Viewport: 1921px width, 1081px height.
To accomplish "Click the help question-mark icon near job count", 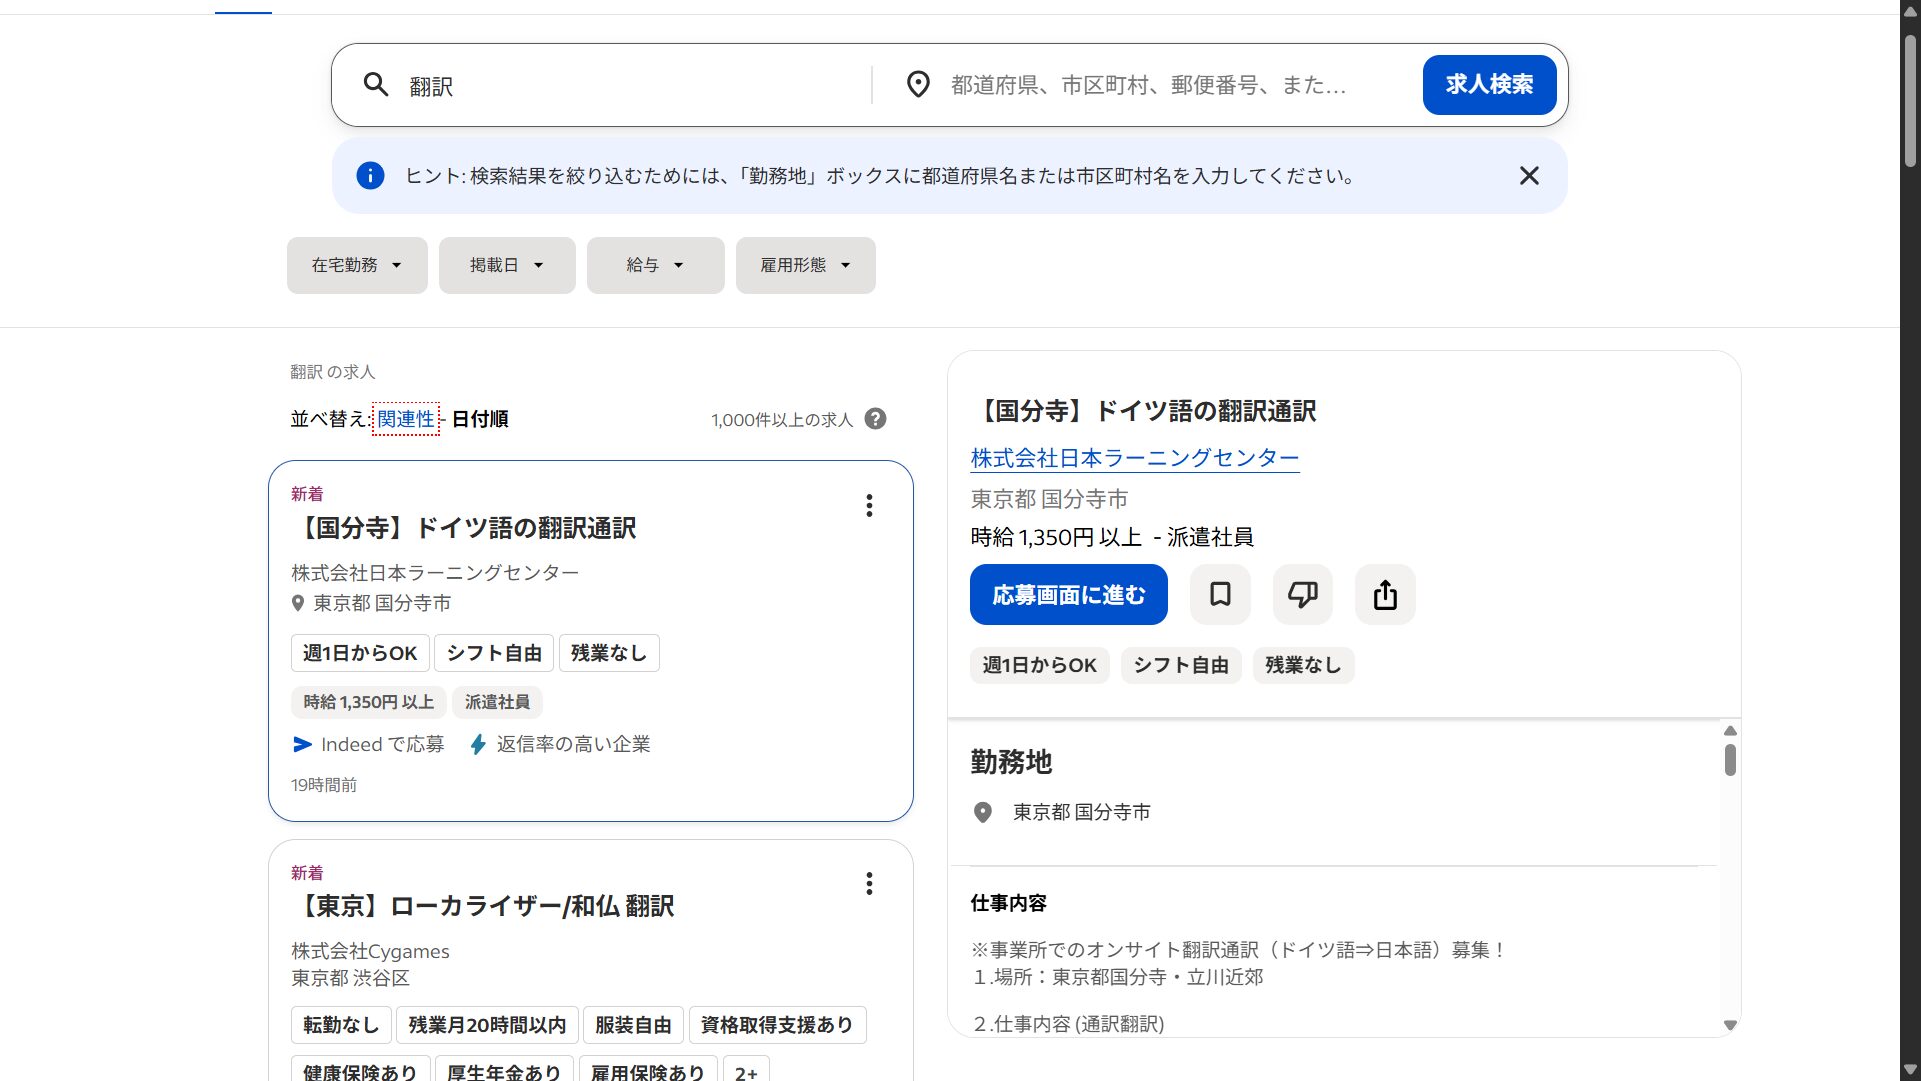I will (x=876, y=419).
